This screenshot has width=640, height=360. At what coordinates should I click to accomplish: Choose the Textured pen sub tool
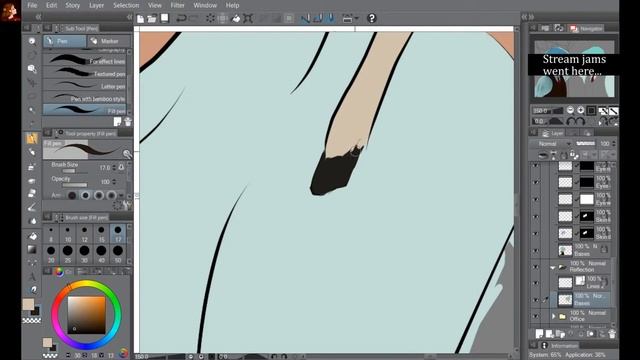click(x=85, y=73)
